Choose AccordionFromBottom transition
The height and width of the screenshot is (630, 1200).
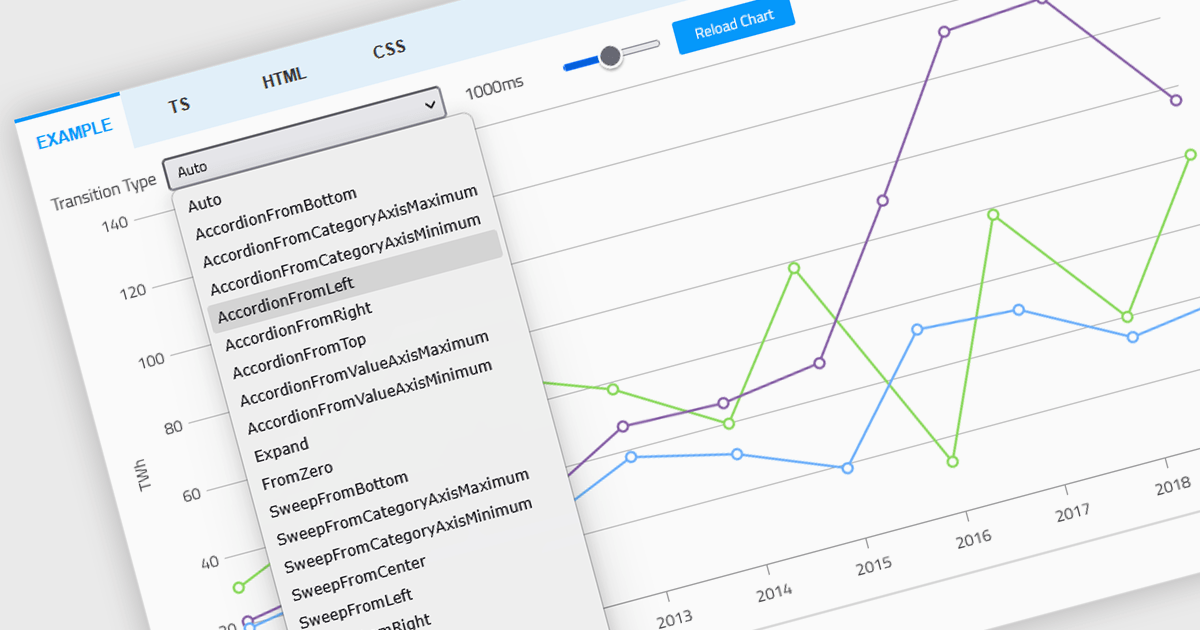276,214
